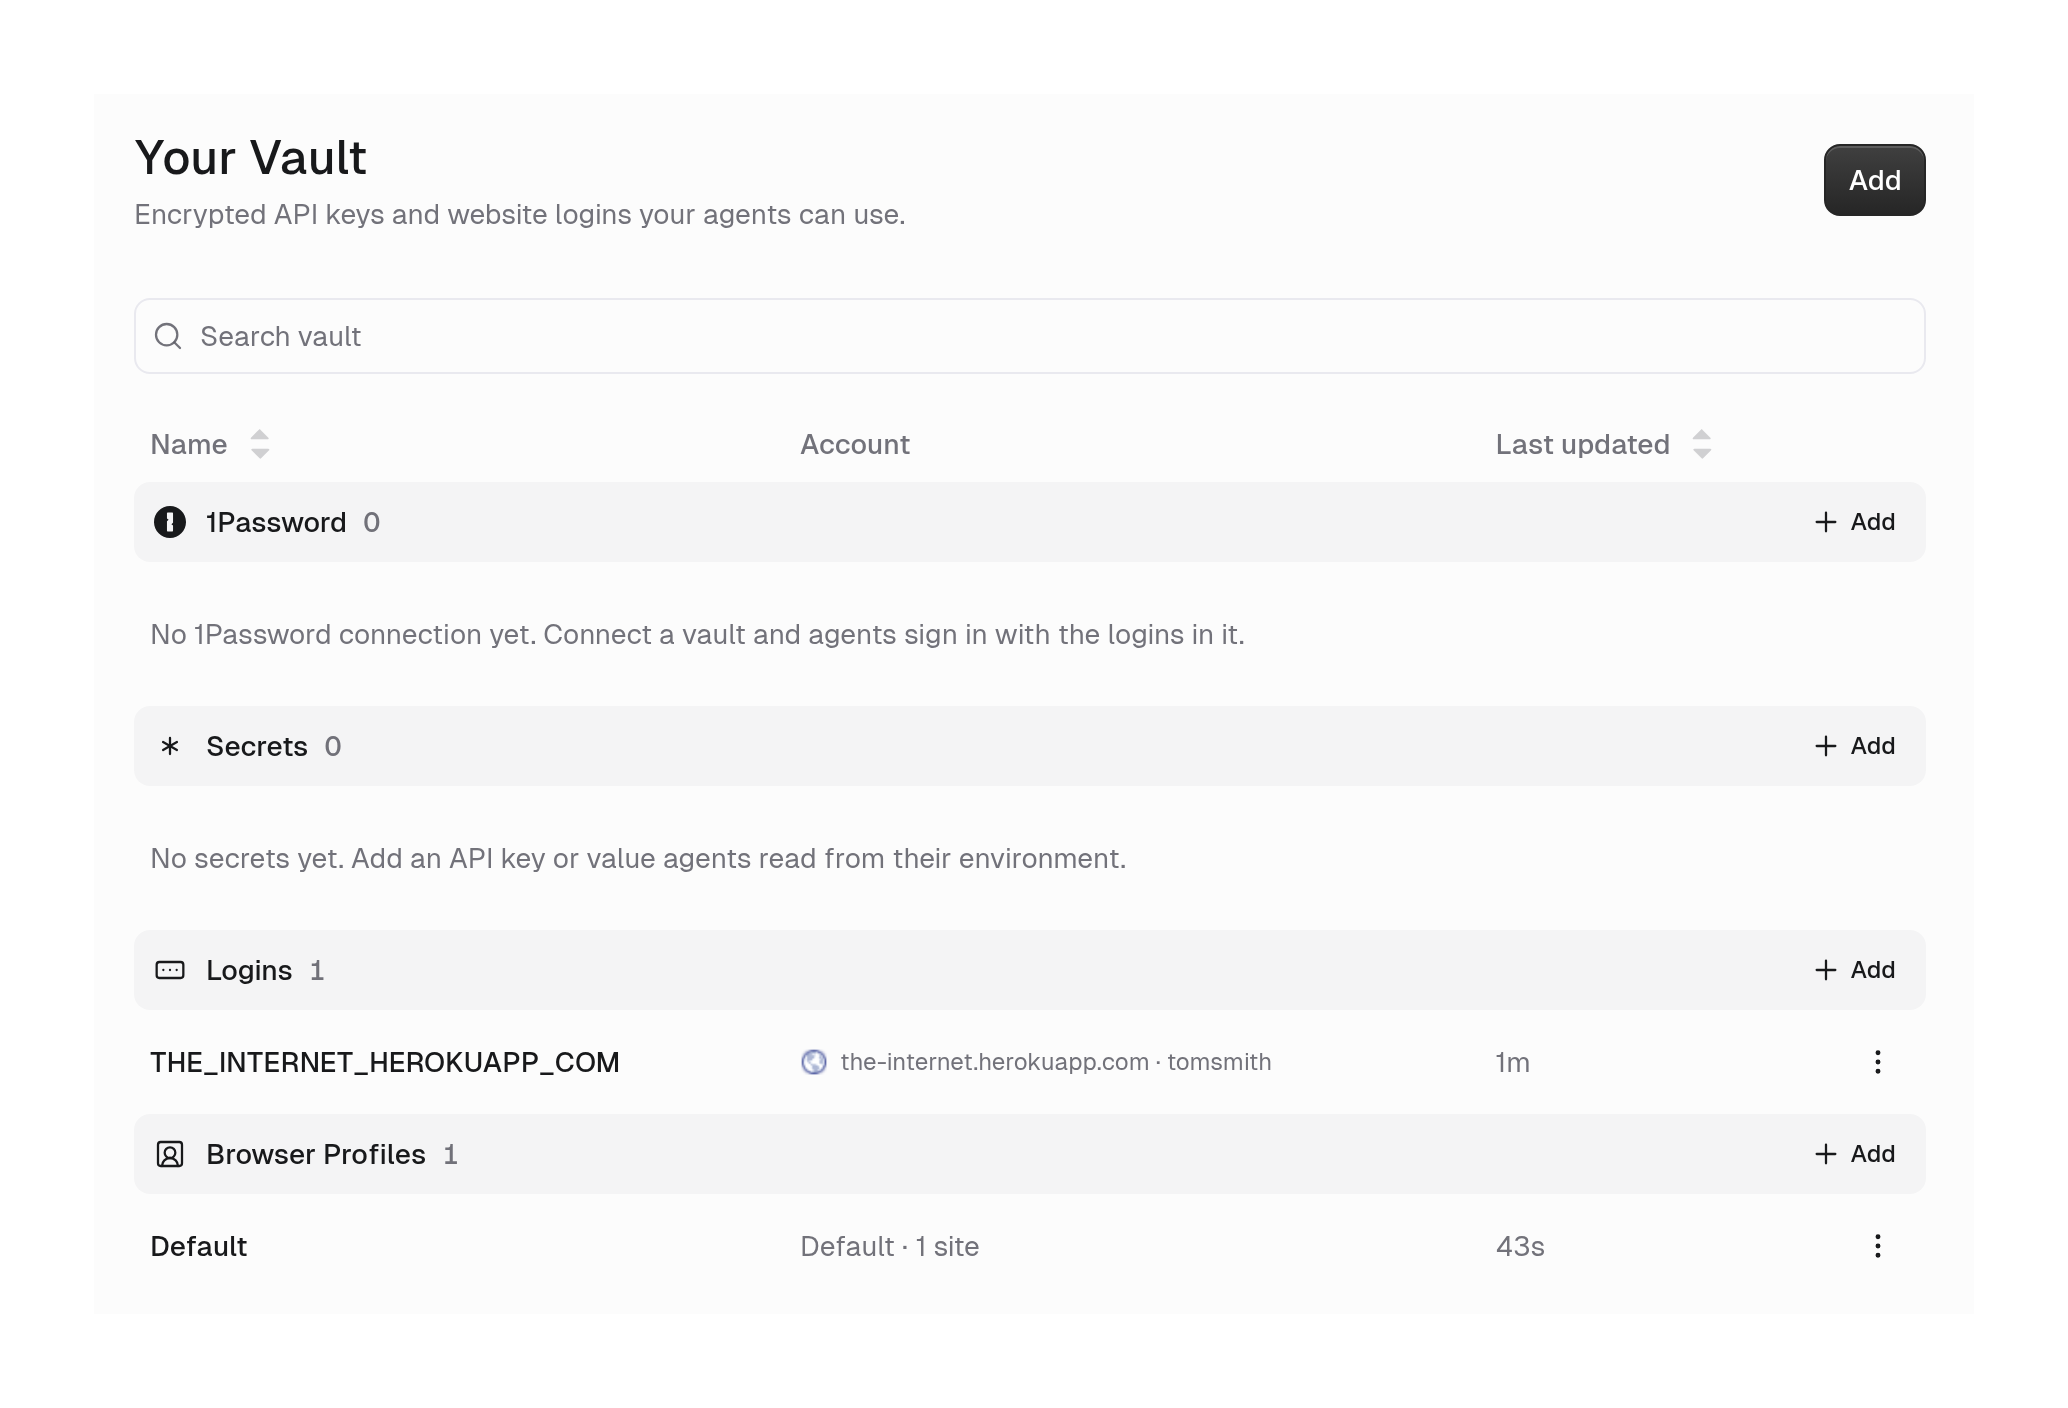Click the Logins keyboard icon

(170, 970)
